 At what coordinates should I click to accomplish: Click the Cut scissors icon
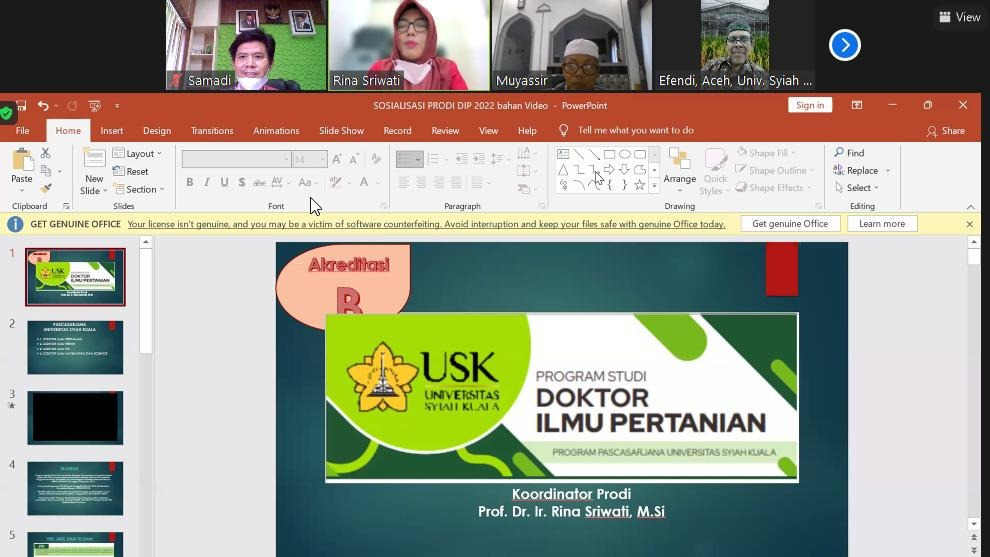[45, 153]
